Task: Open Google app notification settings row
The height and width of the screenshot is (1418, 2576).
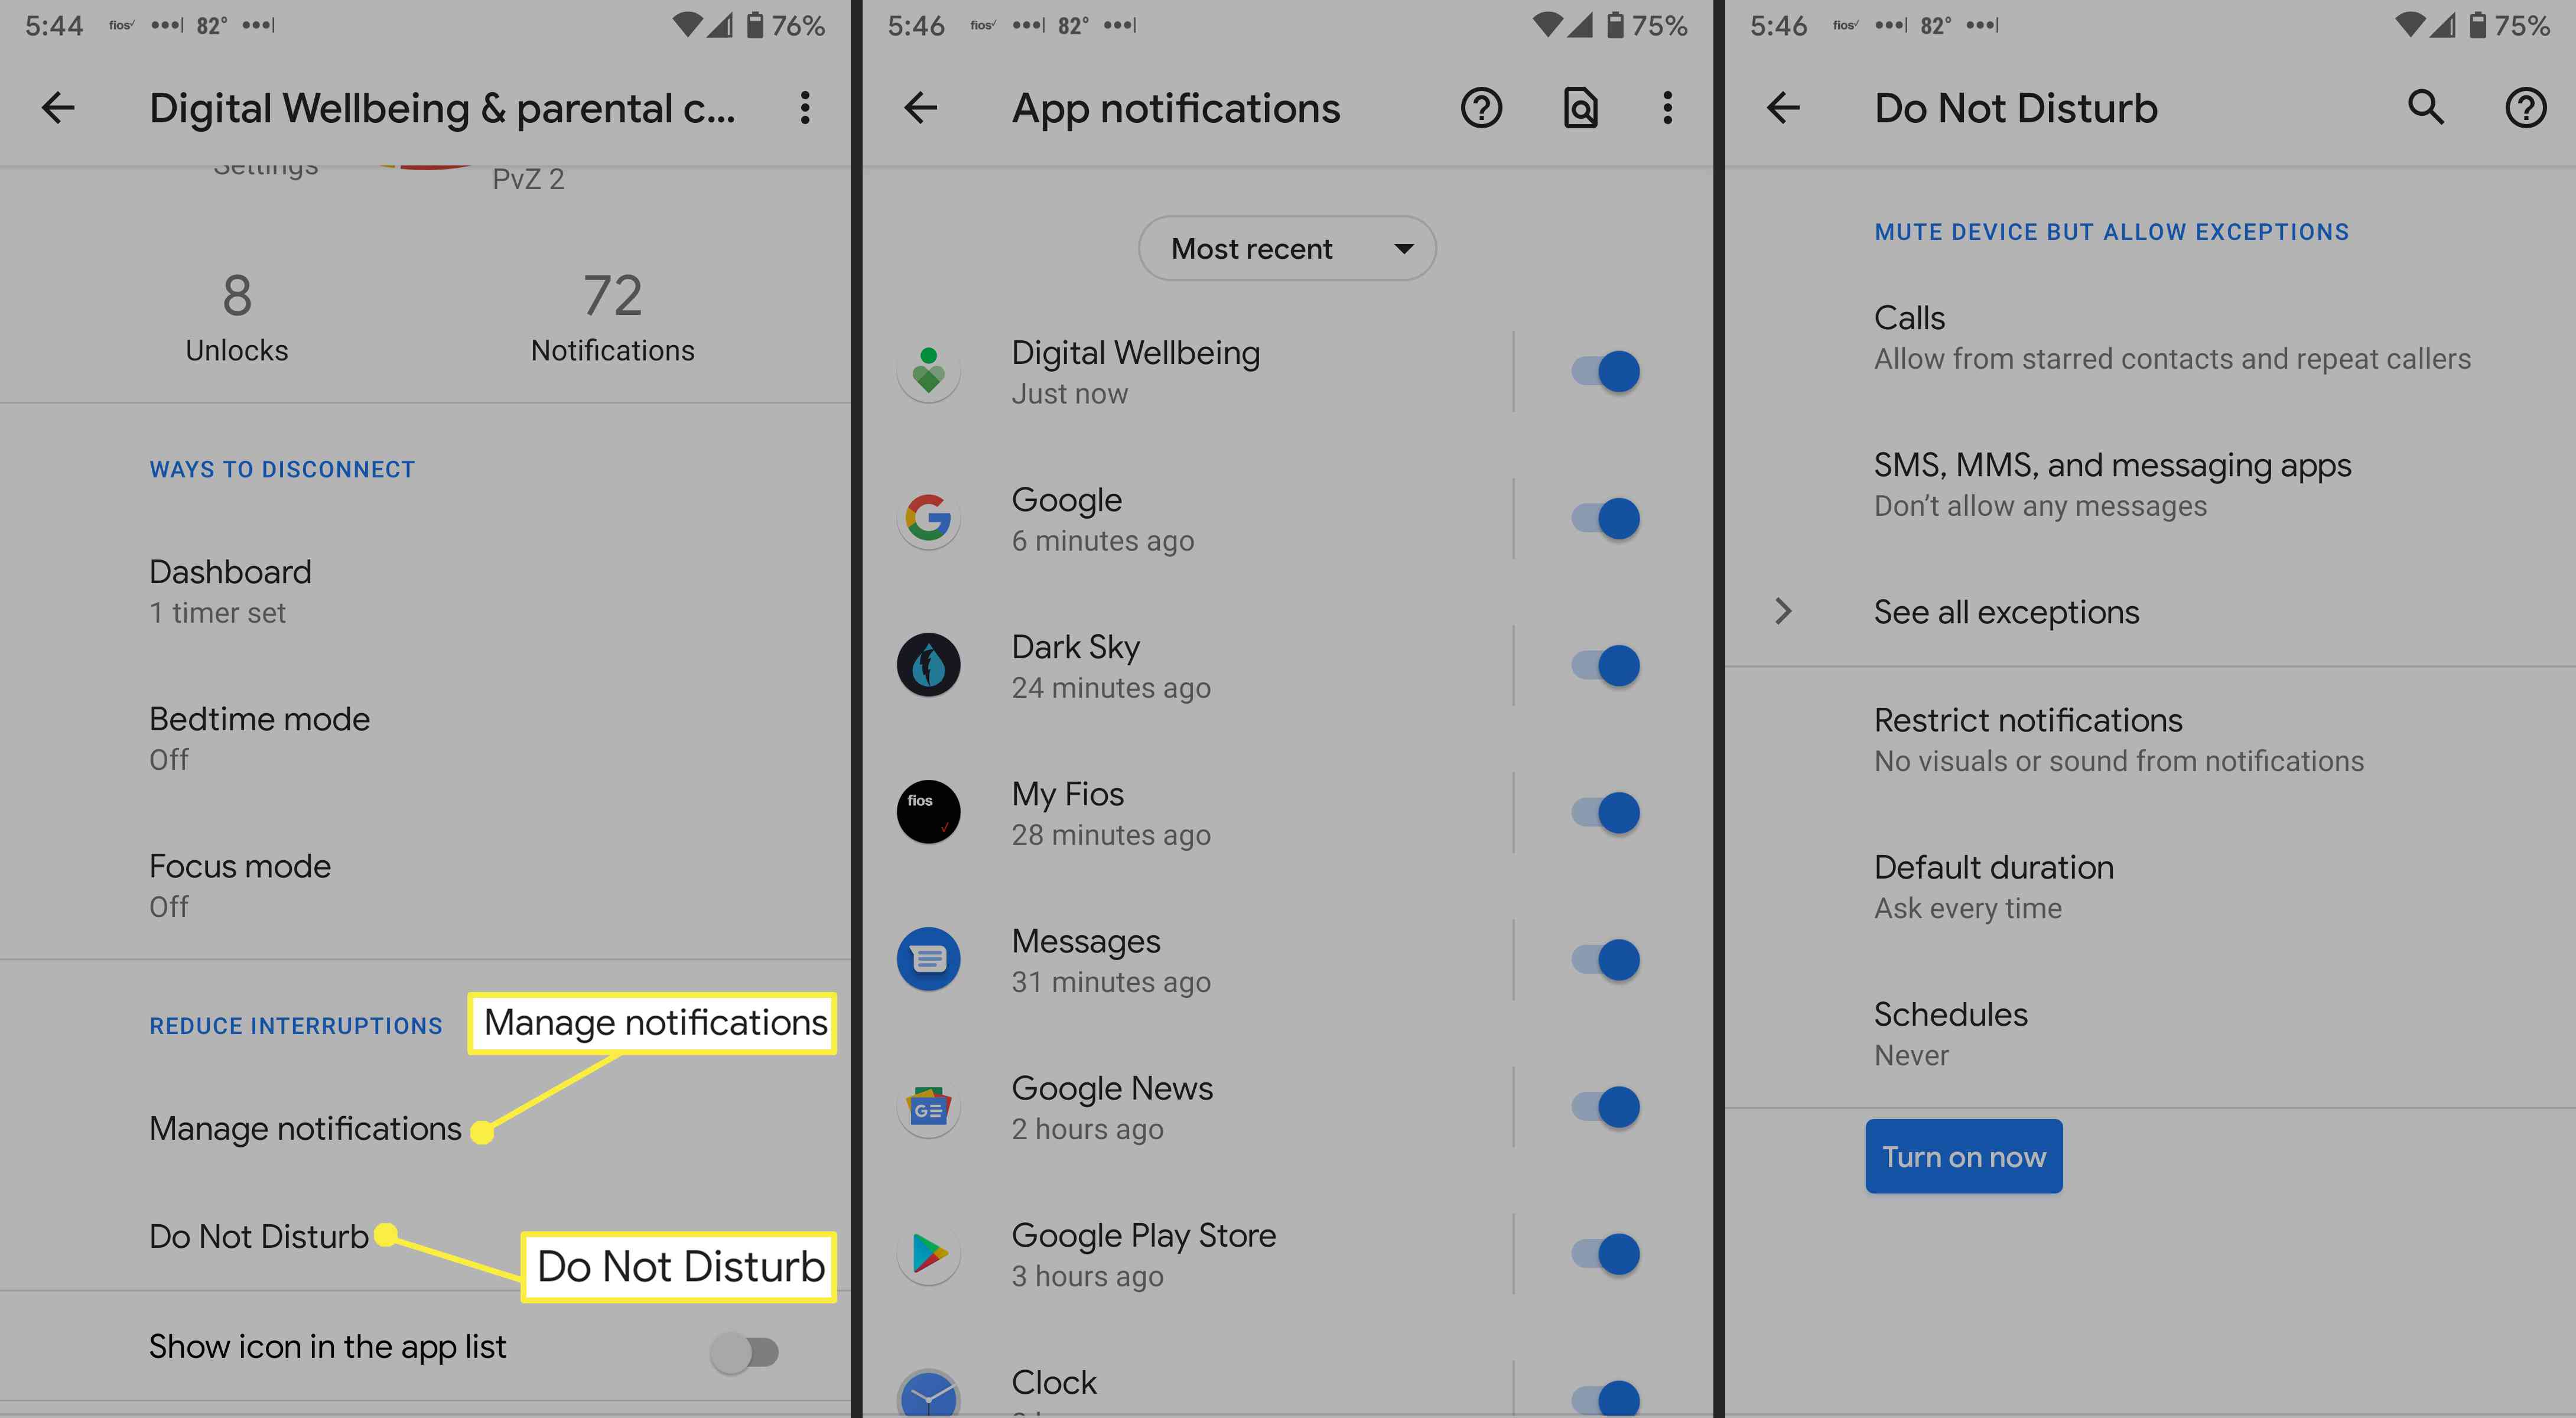Action: click(1187, 518)
